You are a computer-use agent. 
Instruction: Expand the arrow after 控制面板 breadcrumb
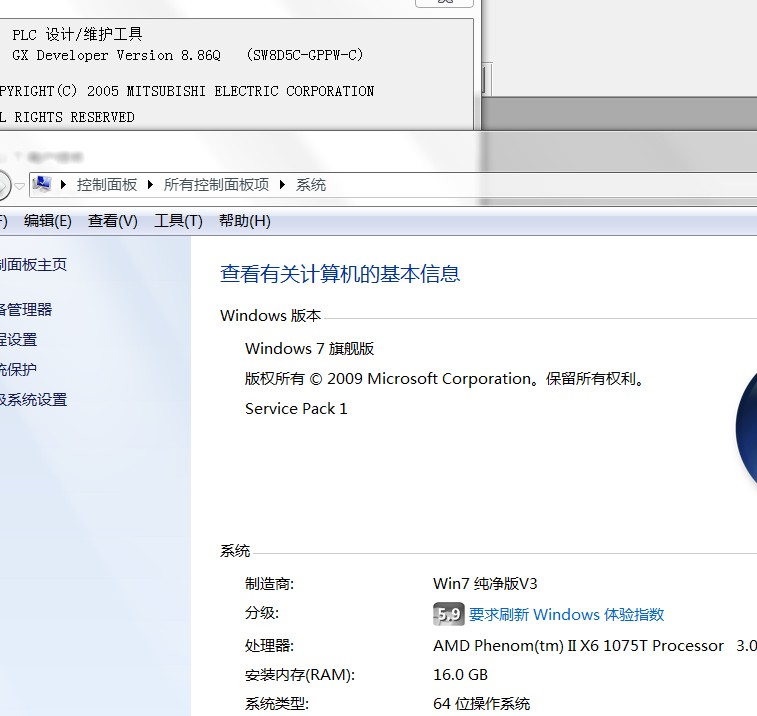pos(152,185)
